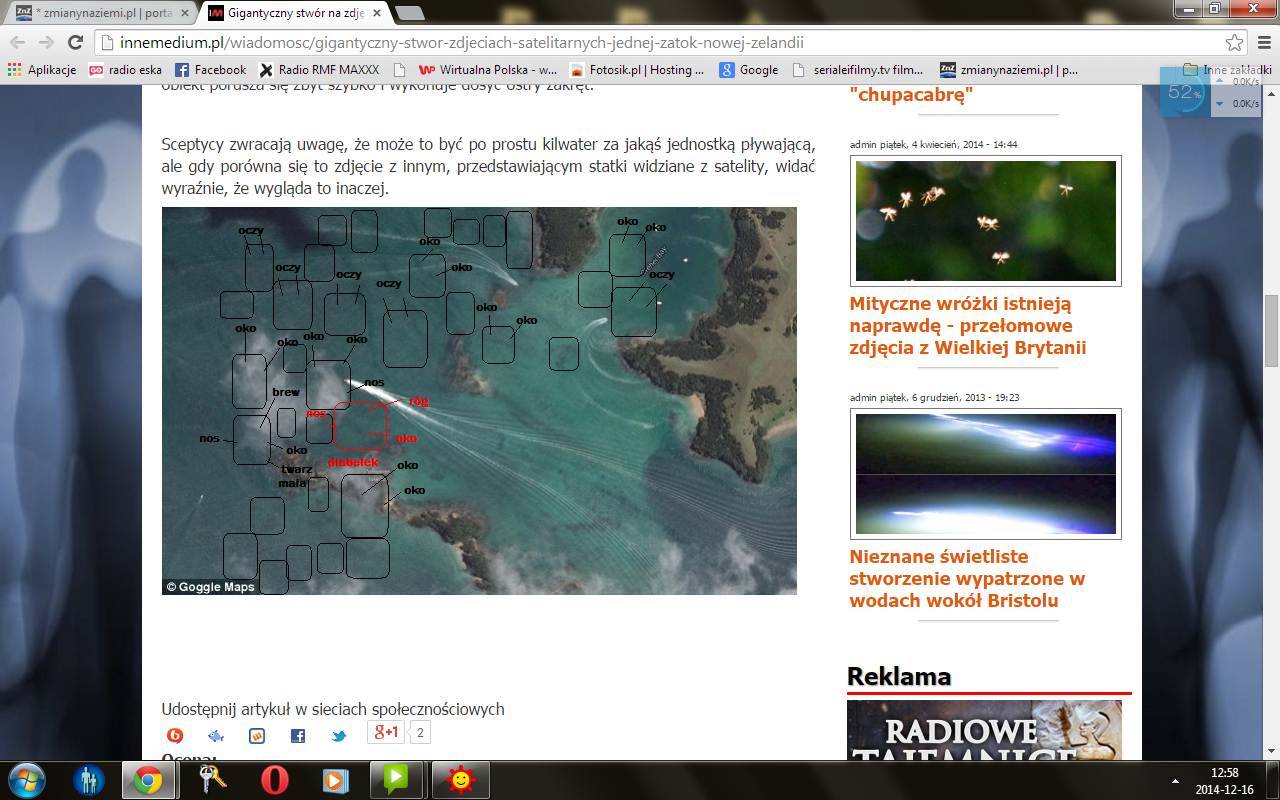Viewport: 1280px width, 800px height.
Task: Click the network speed 52% overlay widget
Action: (x=1210, y=93)
